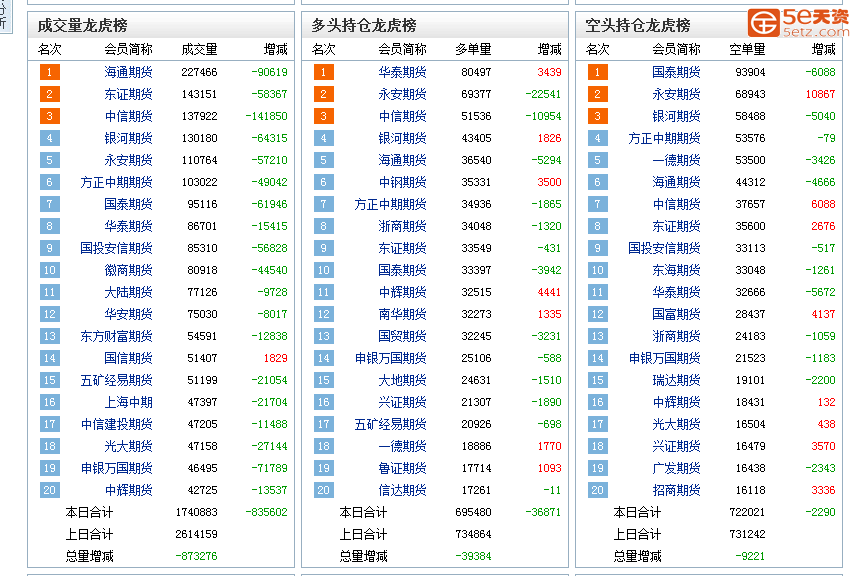855x576 pixels.
Task: Open the 信达期货 member link
Action: tap(402, 490)
